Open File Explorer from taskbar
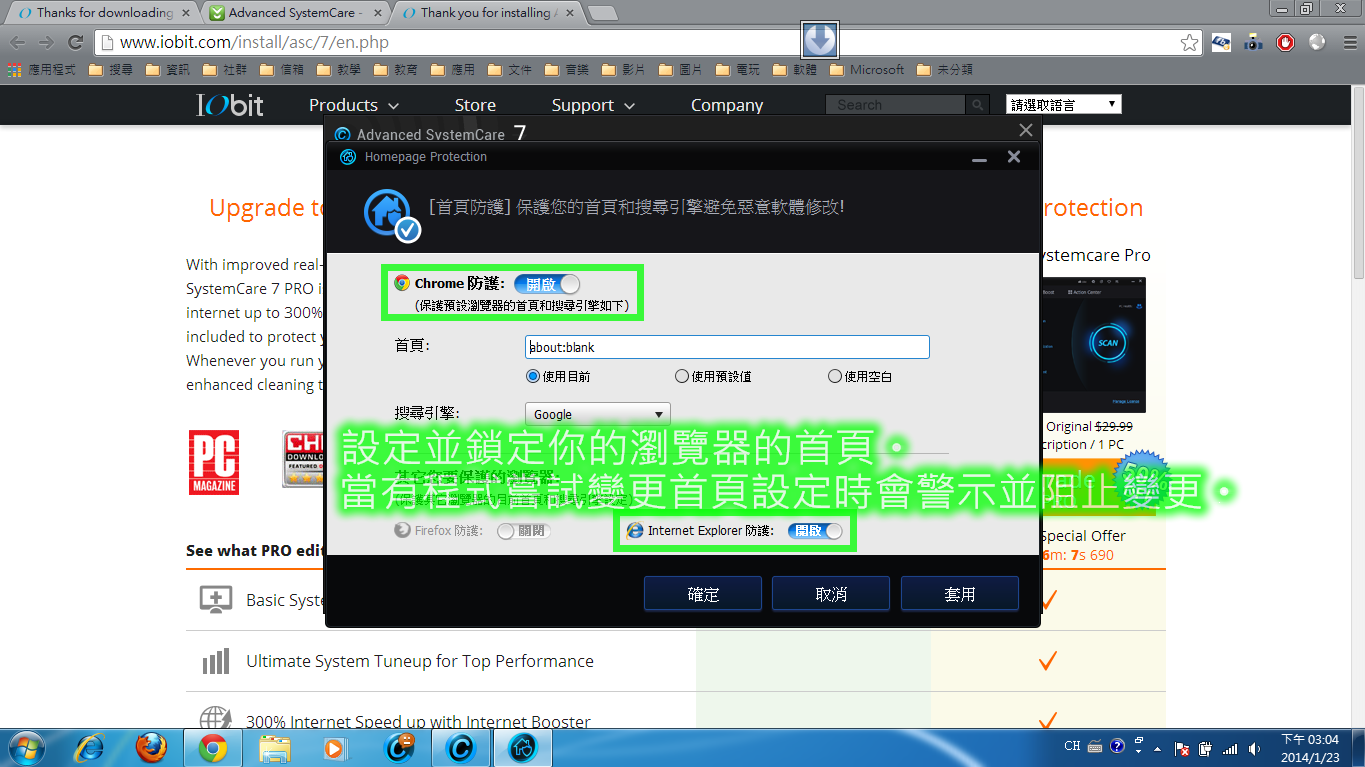The image size is (1365, 767). [275, 747]
